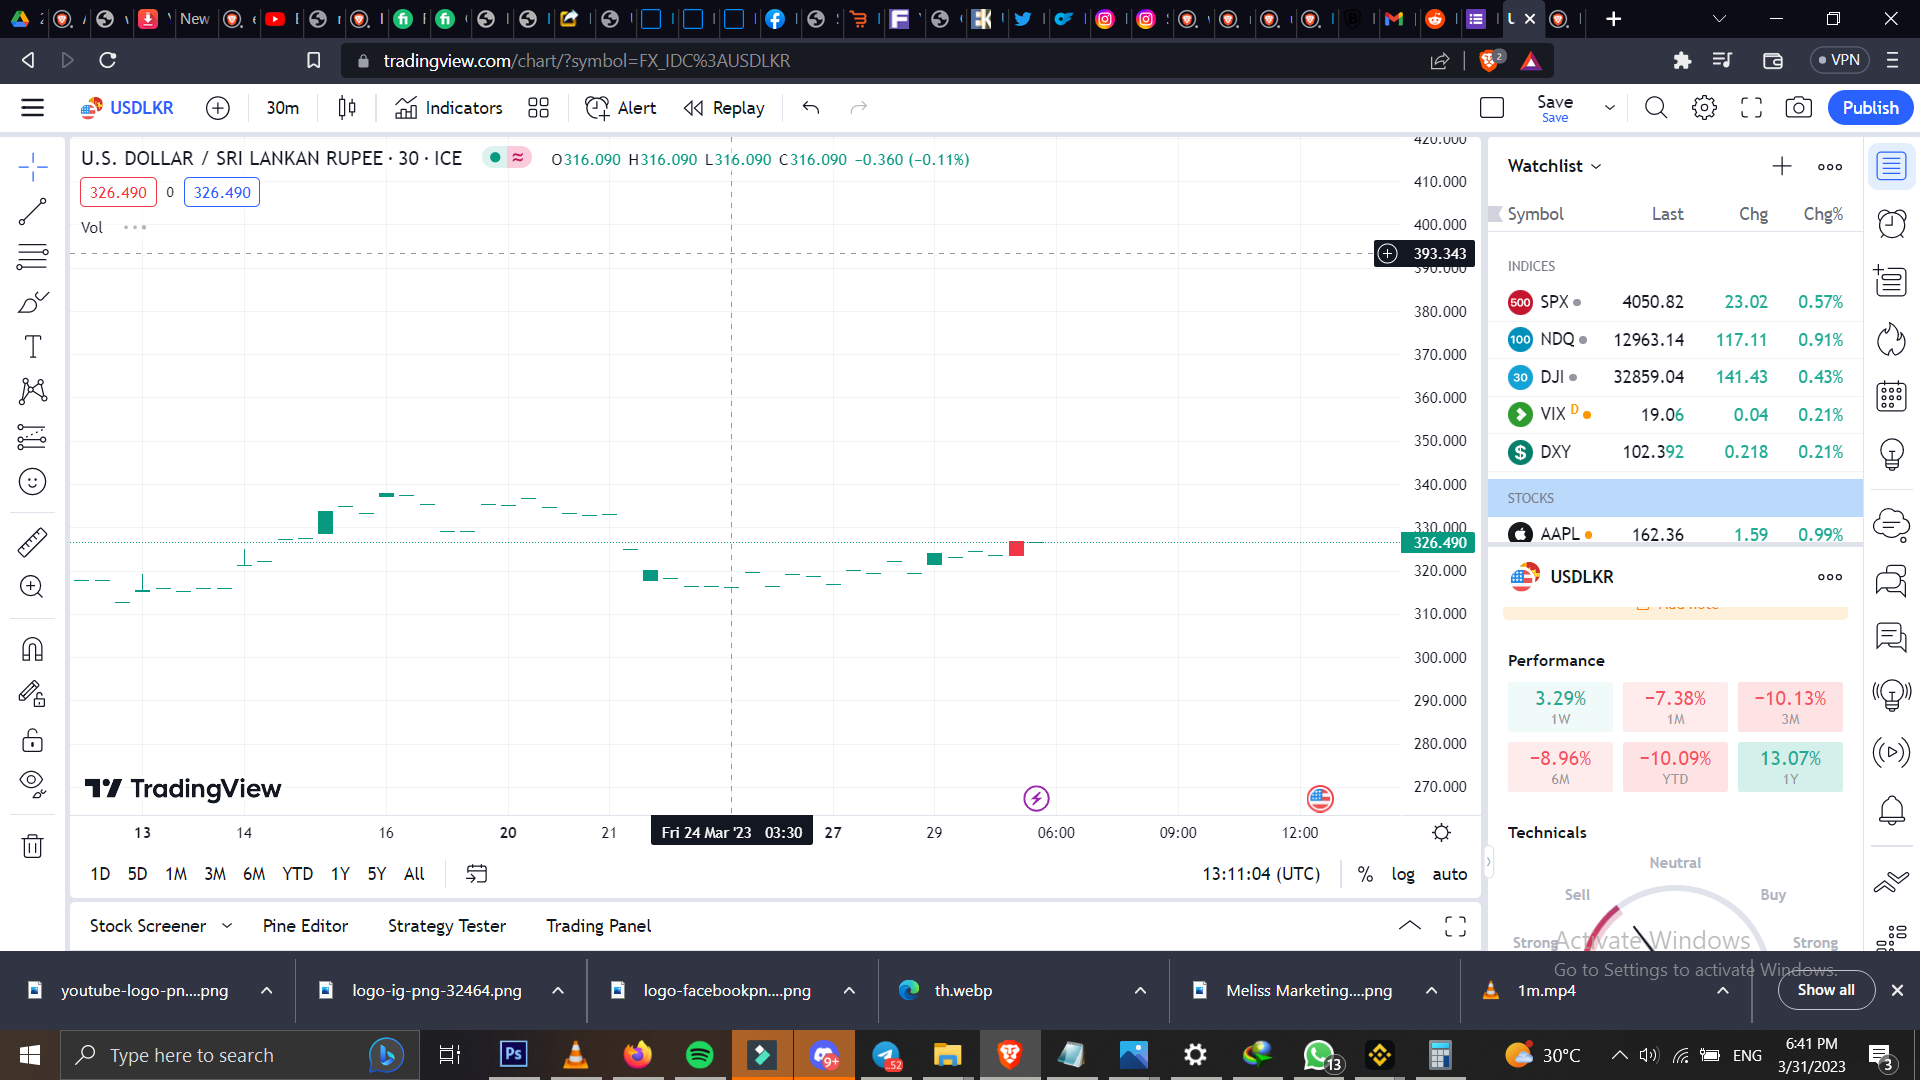
Task: Open quick search magnifier in top toolbar
Action: 1656,108
